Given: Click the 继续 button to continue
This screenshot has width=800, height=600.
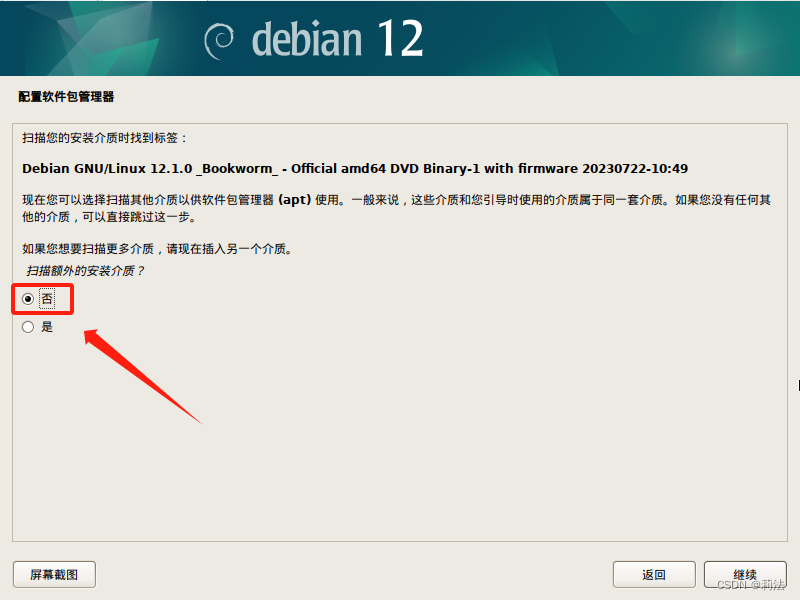Looking at the screenshot, I should 745,574.
